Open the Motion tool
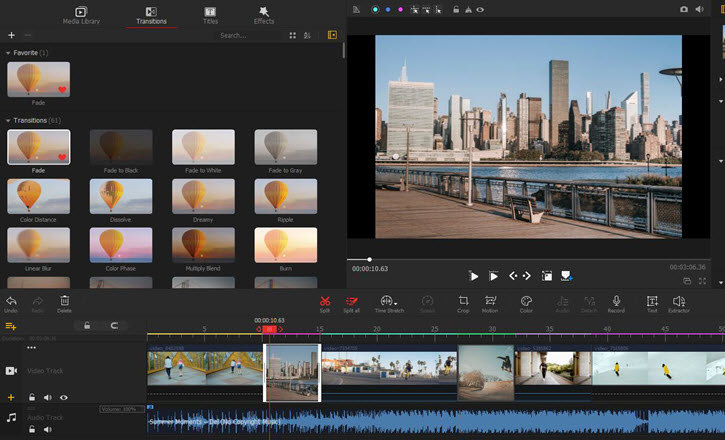Screen dimensions: 725x440 490,302
